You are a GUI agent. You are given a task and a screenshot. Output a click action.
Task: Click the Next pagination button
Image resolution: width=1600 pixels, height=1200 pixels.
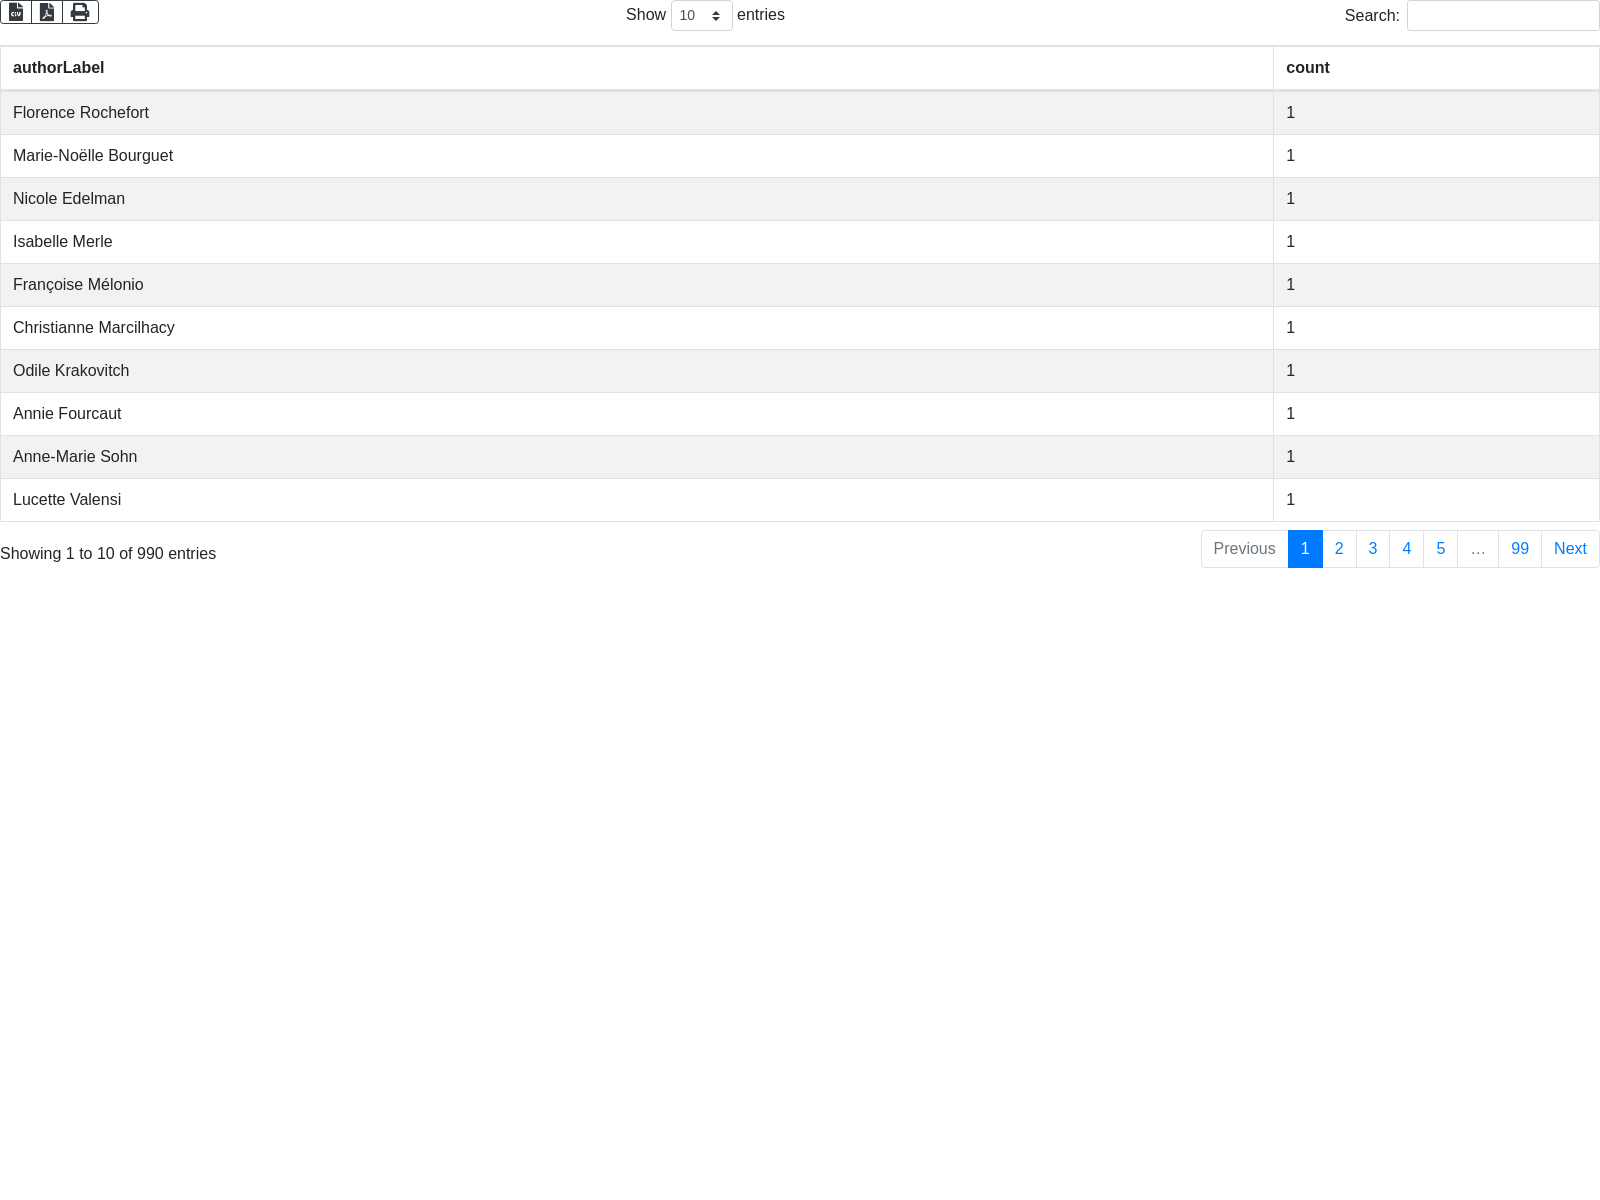(1570, 549)
